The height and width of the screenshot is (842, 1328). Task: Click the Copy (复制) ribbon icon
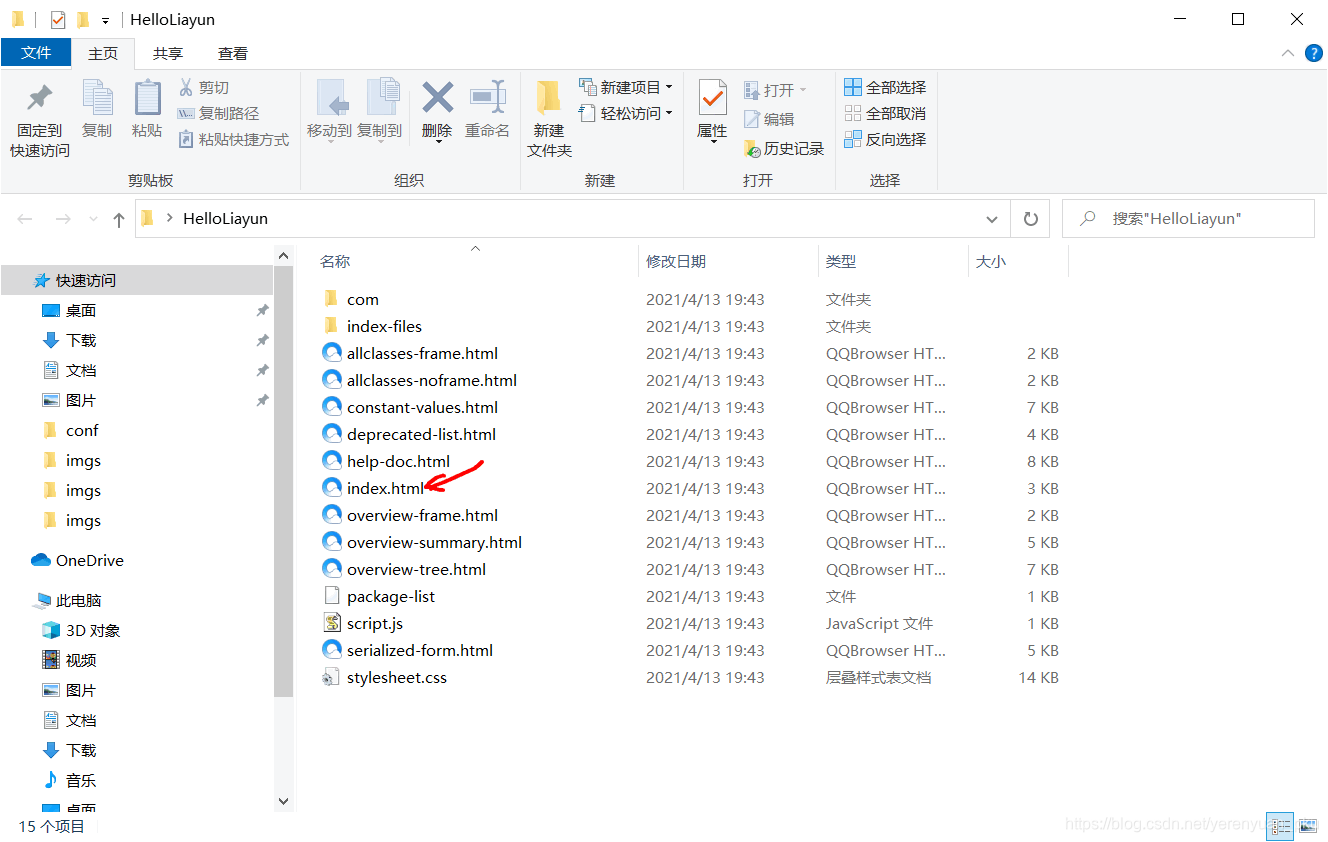pos(97,99)
